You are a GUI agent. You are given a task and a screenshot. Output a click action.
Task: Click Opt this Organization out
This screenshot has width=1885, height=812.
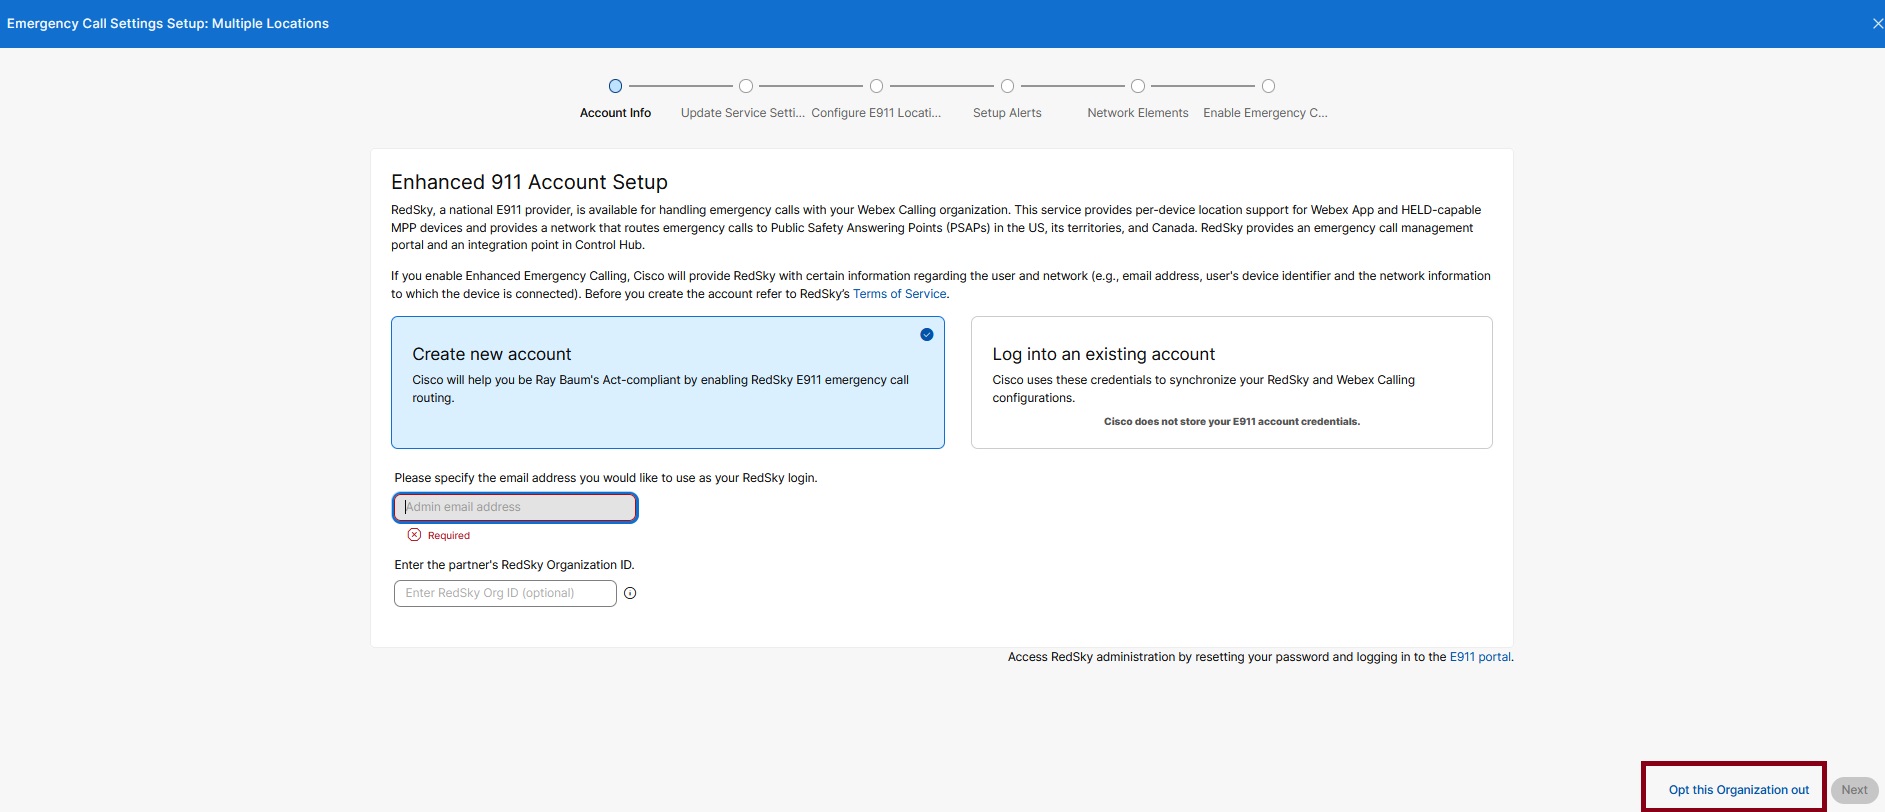click(1738, 790)
